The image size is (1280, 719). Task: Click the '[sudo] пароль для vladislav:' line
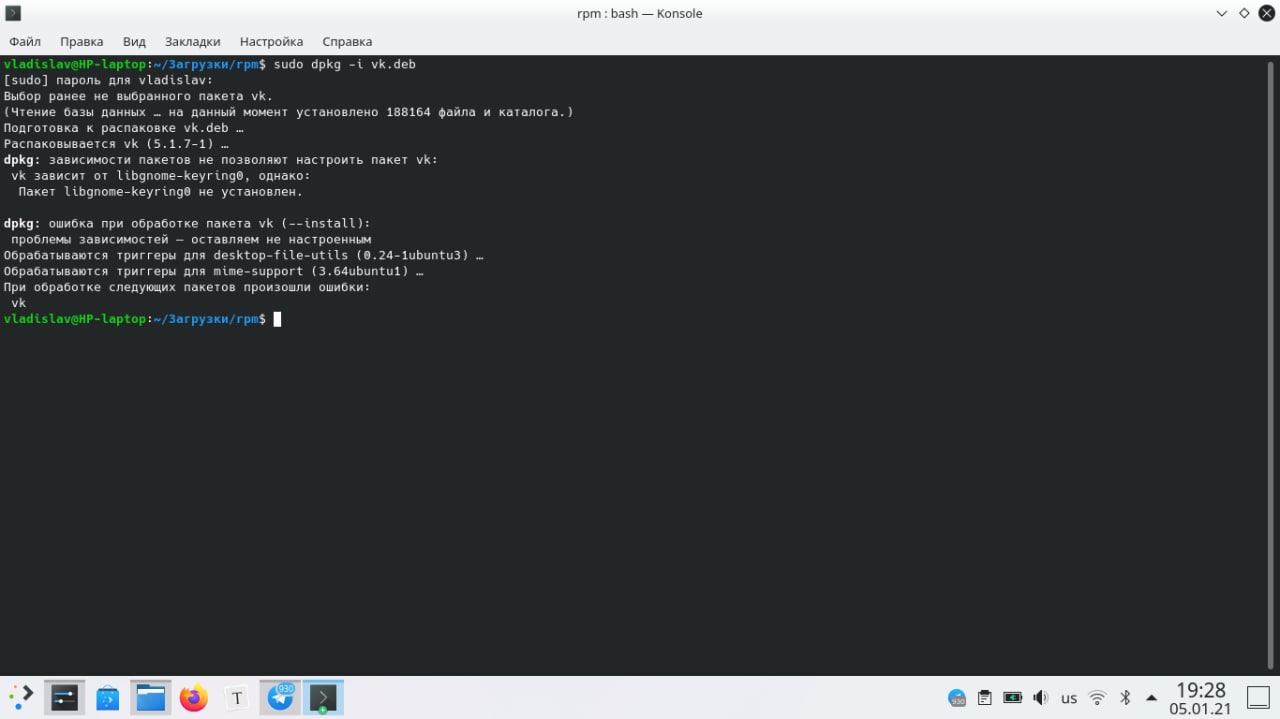click(108, 80)
